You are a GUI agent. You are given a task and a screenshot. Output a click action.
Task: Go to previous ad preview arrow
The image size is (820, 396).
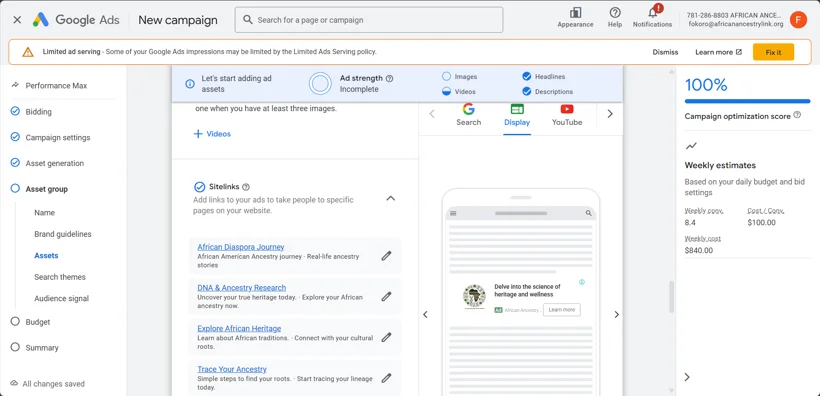coord(425,314)
